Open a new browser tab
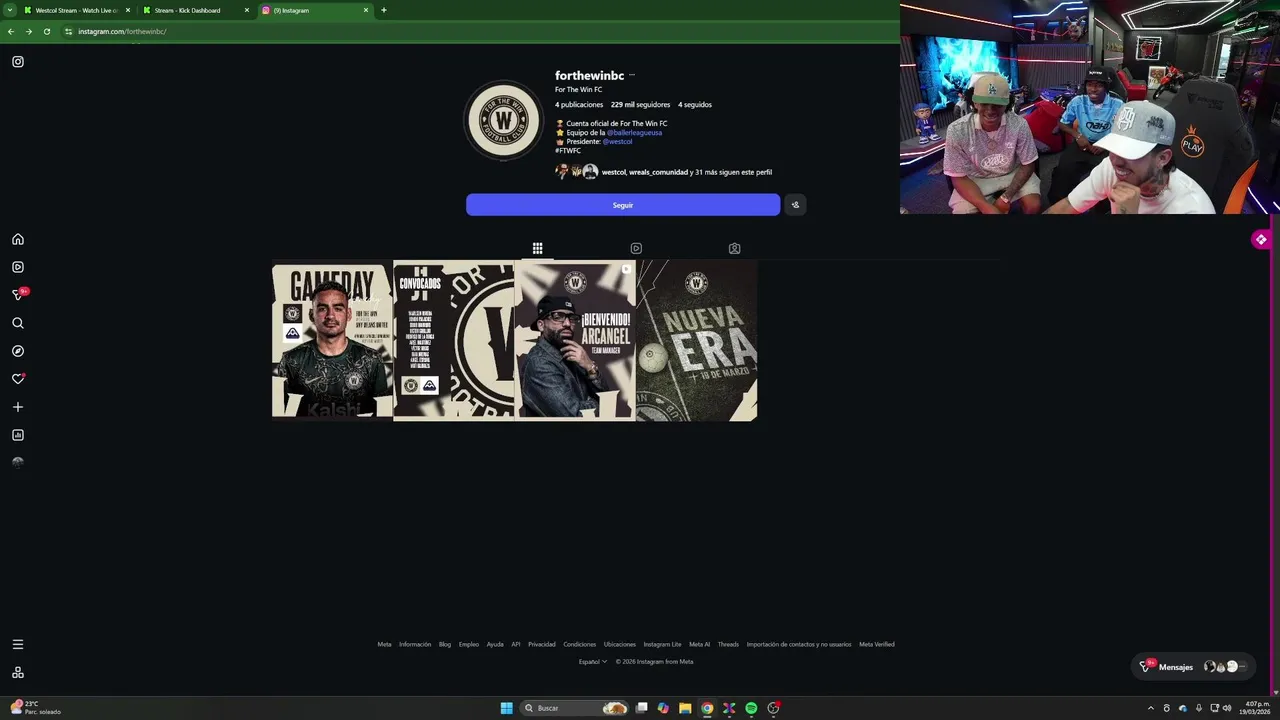Viewport: 1280px width, 720px height. 384,10
